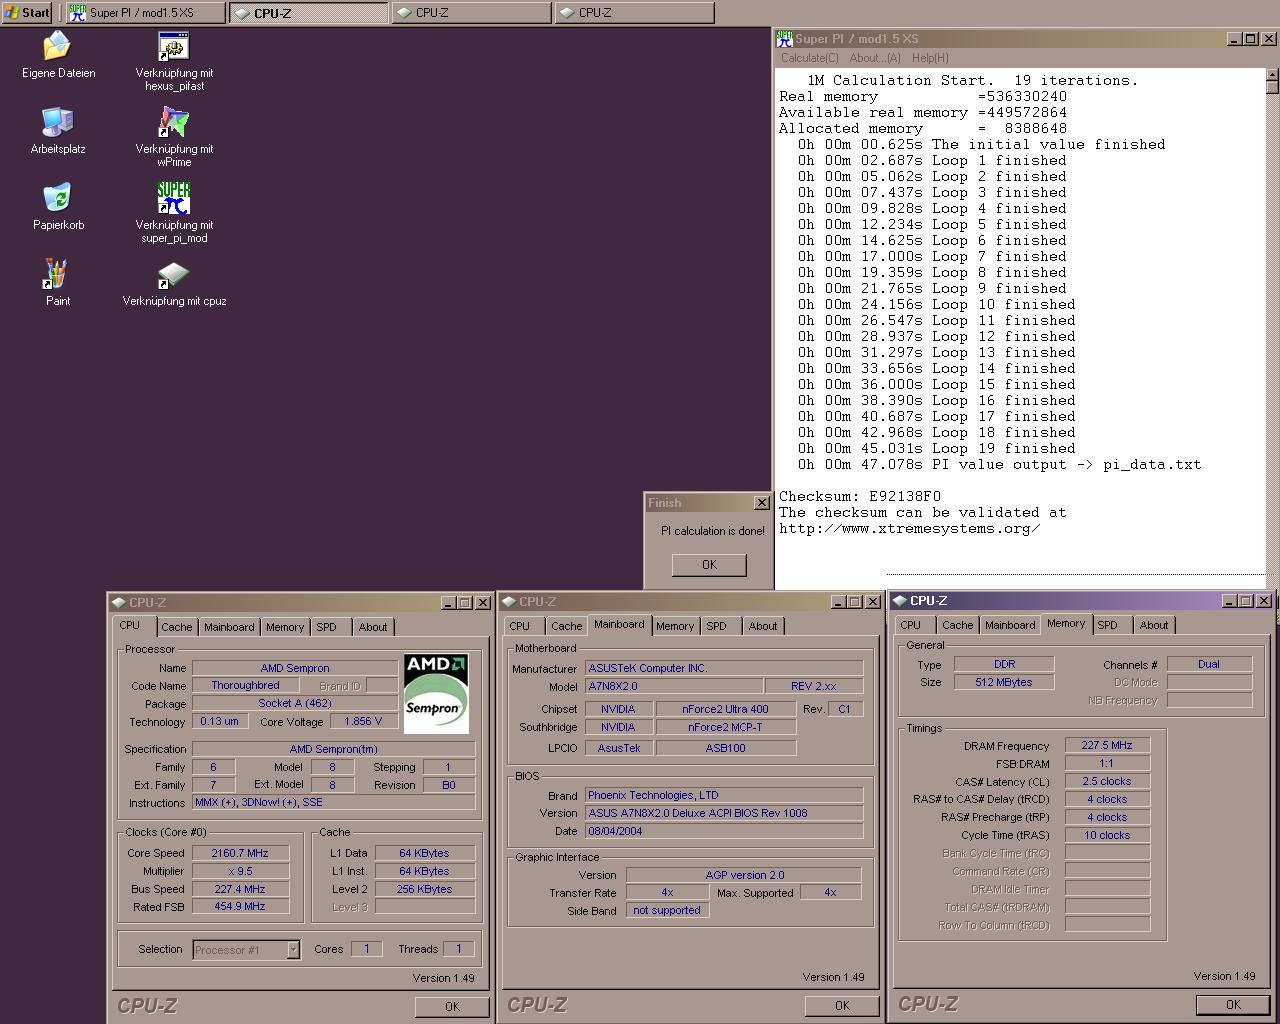
Task: Click OK in the Finish dialog
Action: pos(709,565)
